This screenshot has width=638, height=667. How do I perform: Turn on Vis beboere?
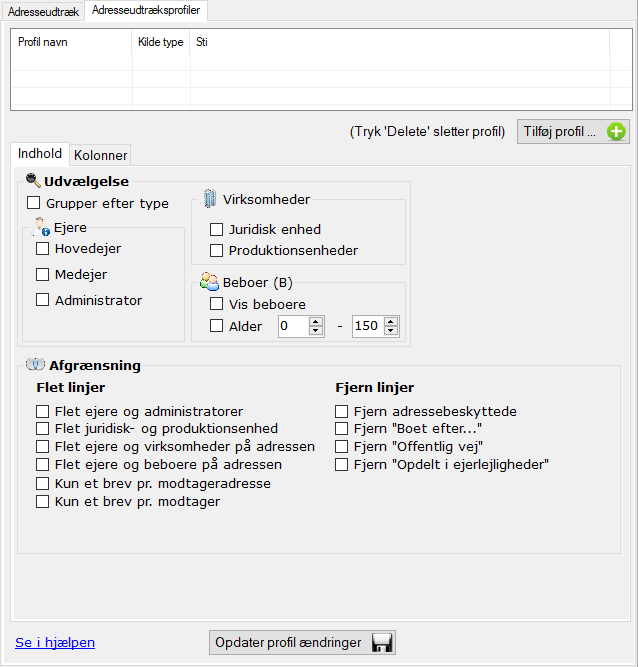coord(216,304)
